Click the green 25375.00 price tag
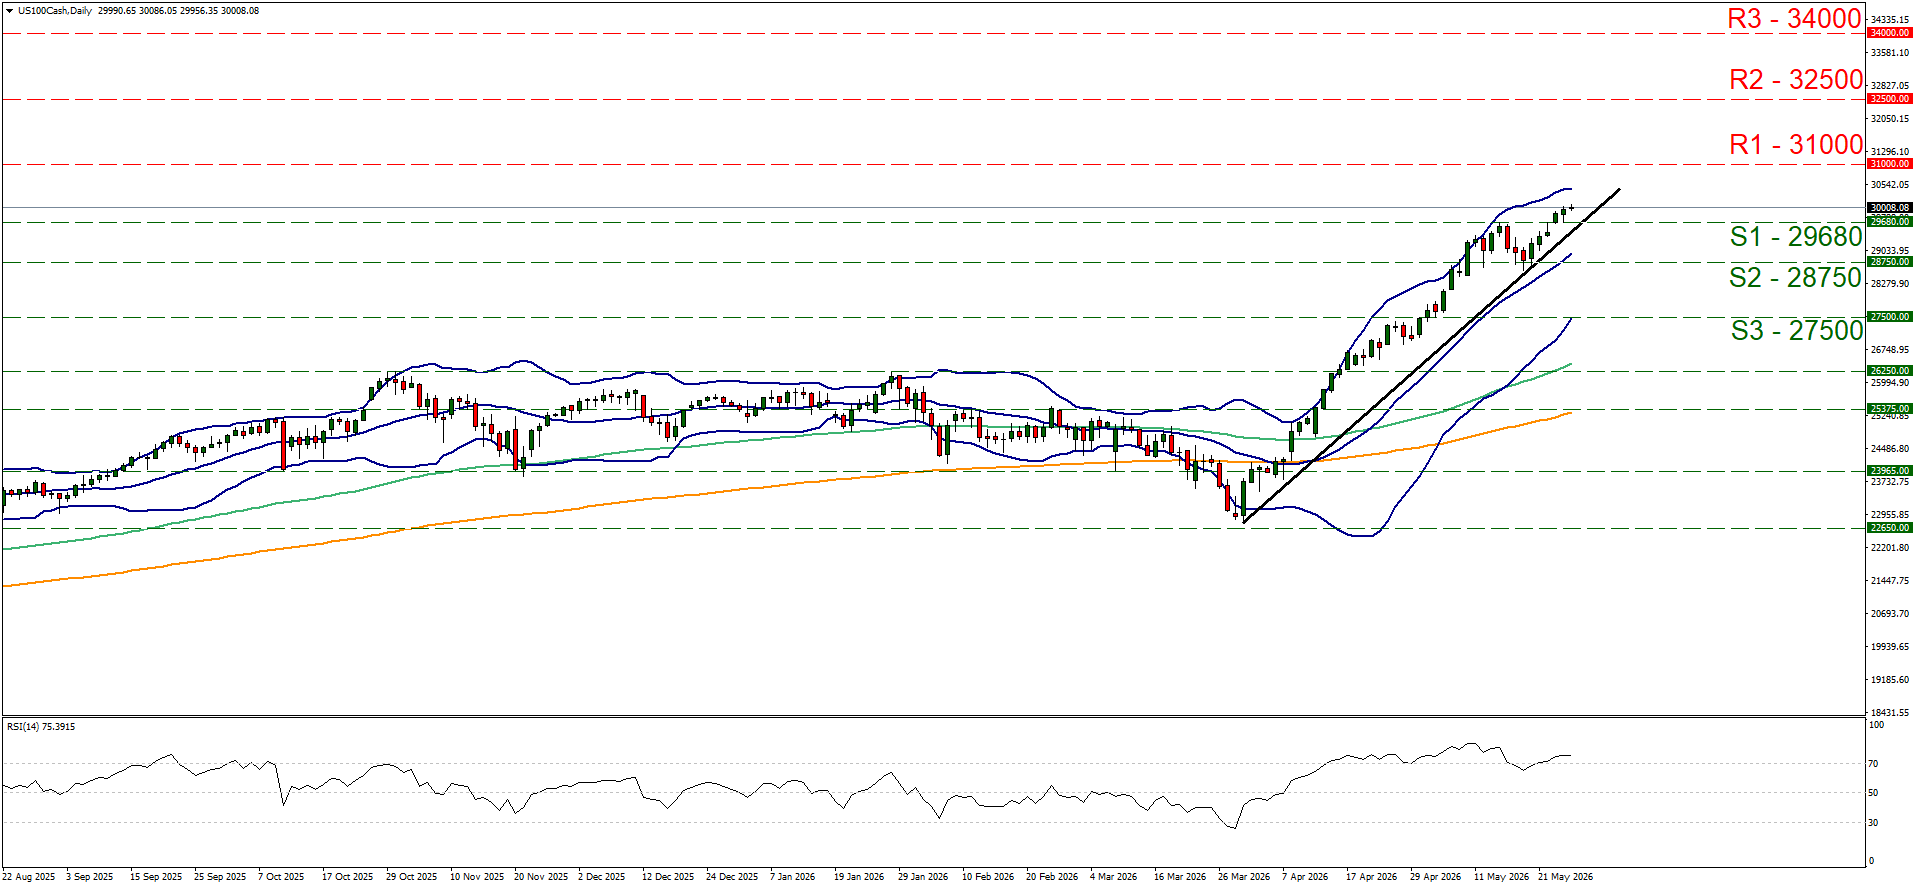The height and width of the screenshot is (888, 1916). (x=1890, y=409)
